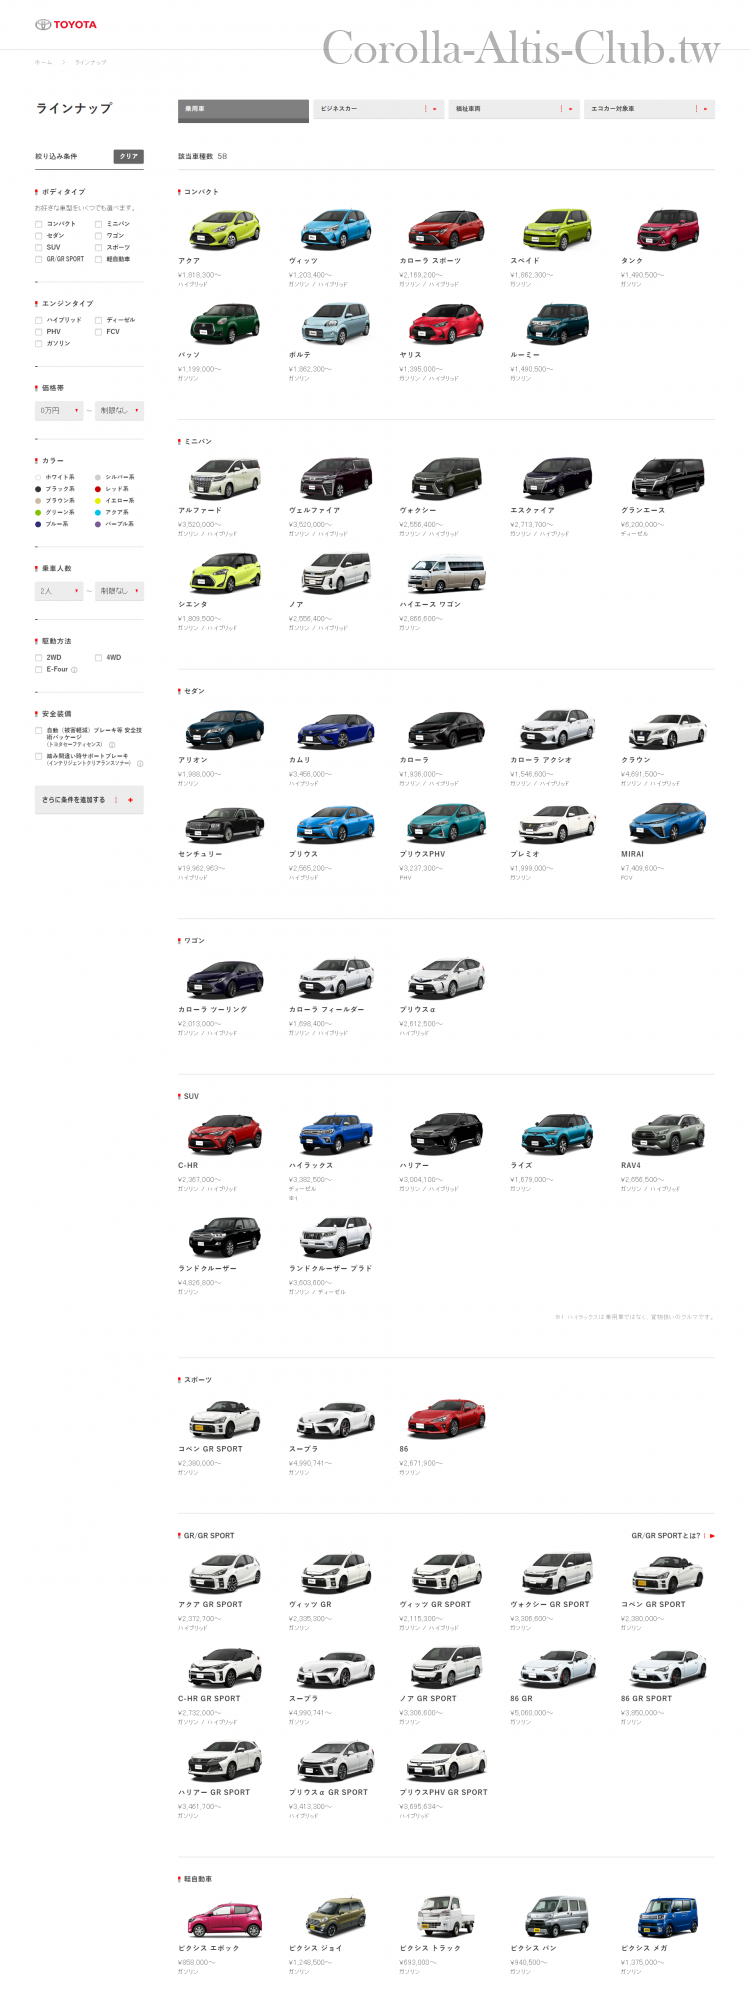Screen dimensions: 750x1991
Task: Select the RAV4 SUV image
Action: tap(668, 1134)
